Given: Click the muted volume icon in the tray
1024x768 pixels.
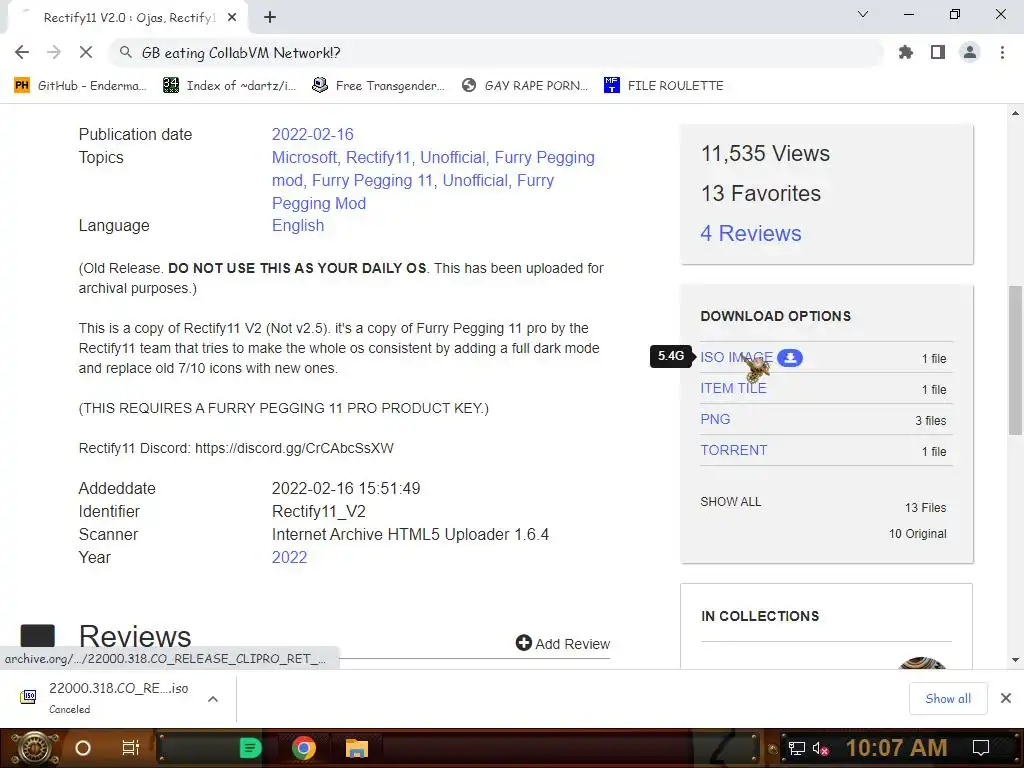Looking at the screenshot, I should pyautogui.click(x=820, y=748).
